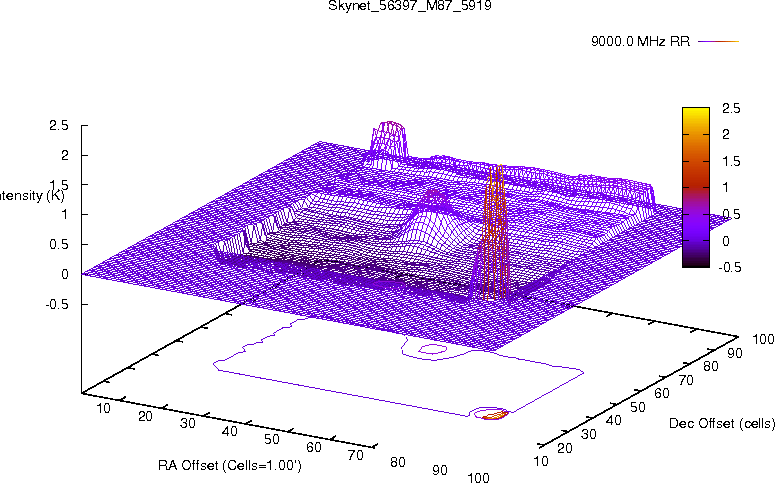Click the 50 tick on the RA Offset axis
Screen dimensions: 775x483
[272, 439]
